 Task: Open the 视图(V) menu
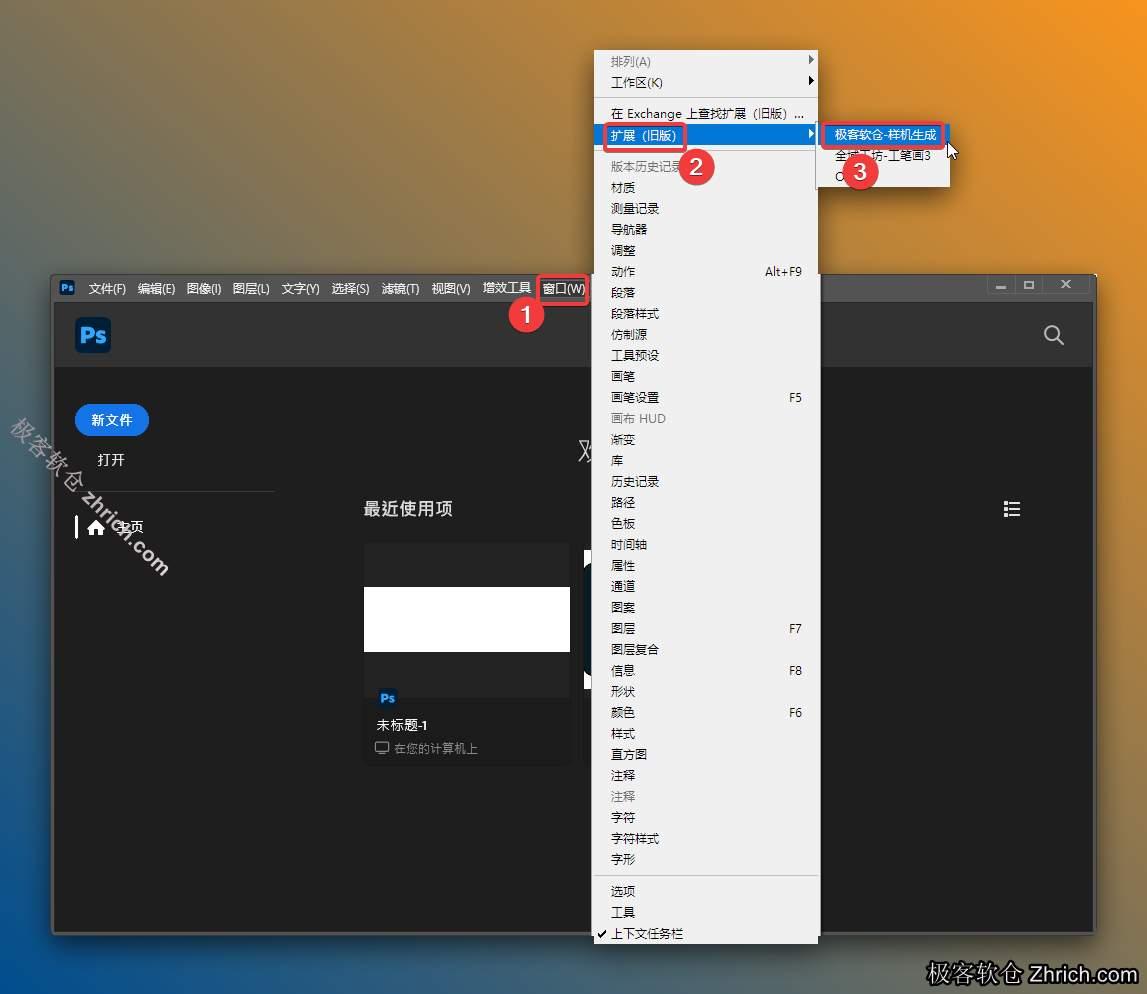451,289
